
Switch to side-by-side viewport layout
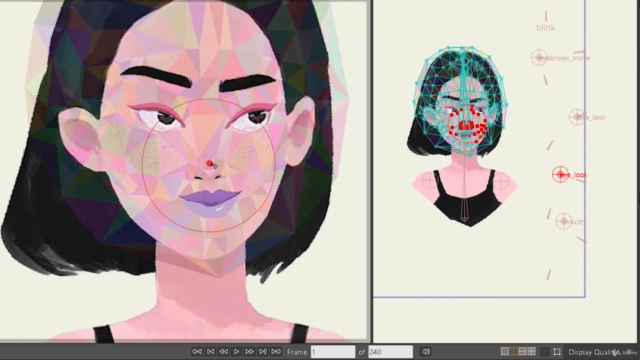[514, 351]
